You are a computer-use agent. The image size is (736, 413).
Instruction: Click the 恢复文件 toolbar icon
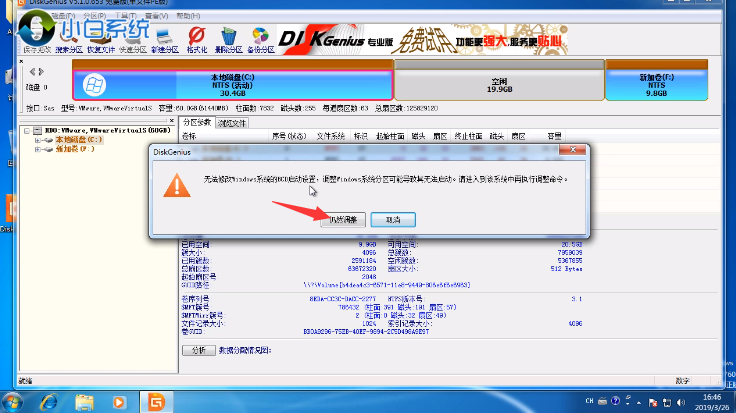point(101,40)
